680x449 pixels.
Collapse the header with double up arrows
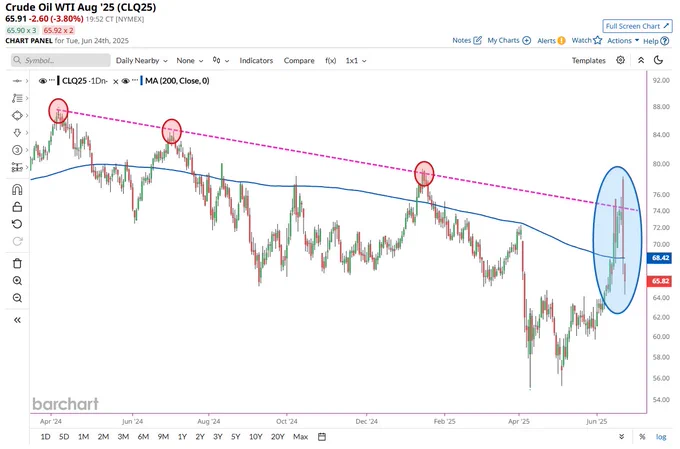[x=641, y=60]
